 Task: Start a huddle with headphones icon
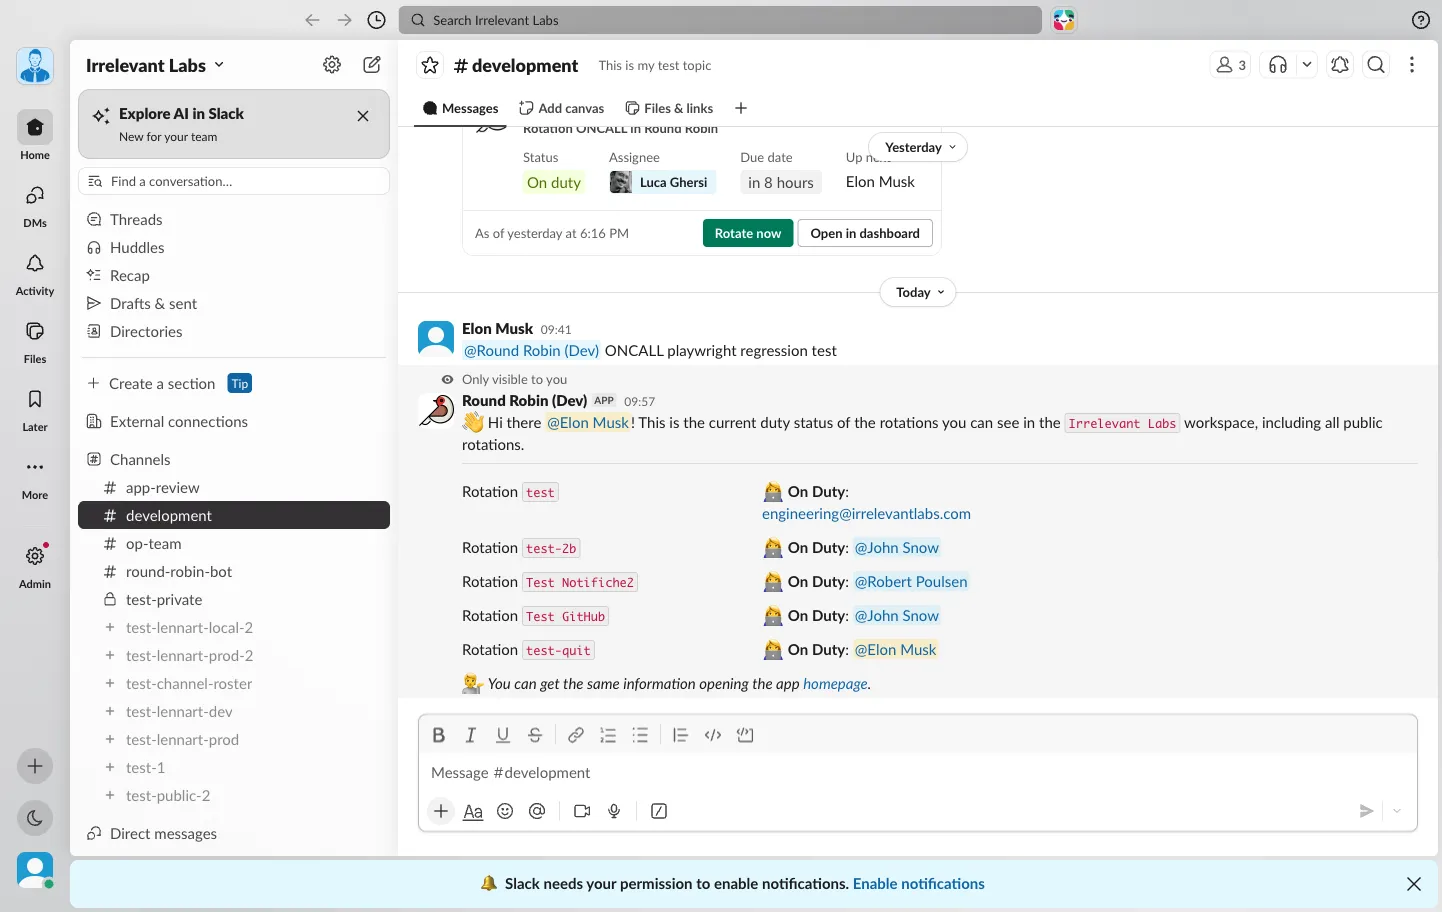[1278, 65]
